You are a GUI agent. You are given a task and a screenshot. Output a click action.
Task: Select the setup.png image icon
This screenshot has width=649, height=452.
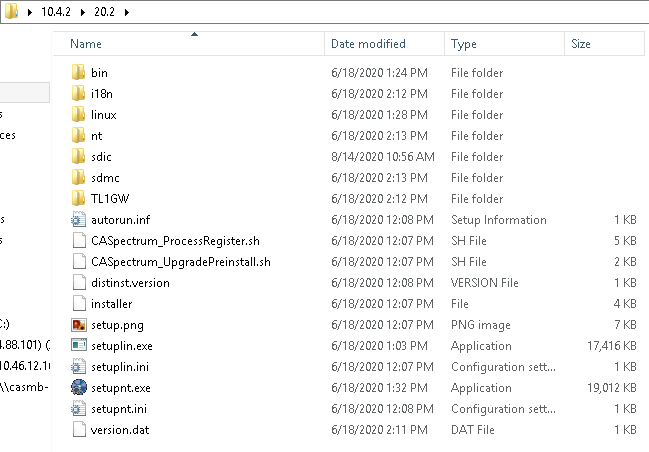79,325
